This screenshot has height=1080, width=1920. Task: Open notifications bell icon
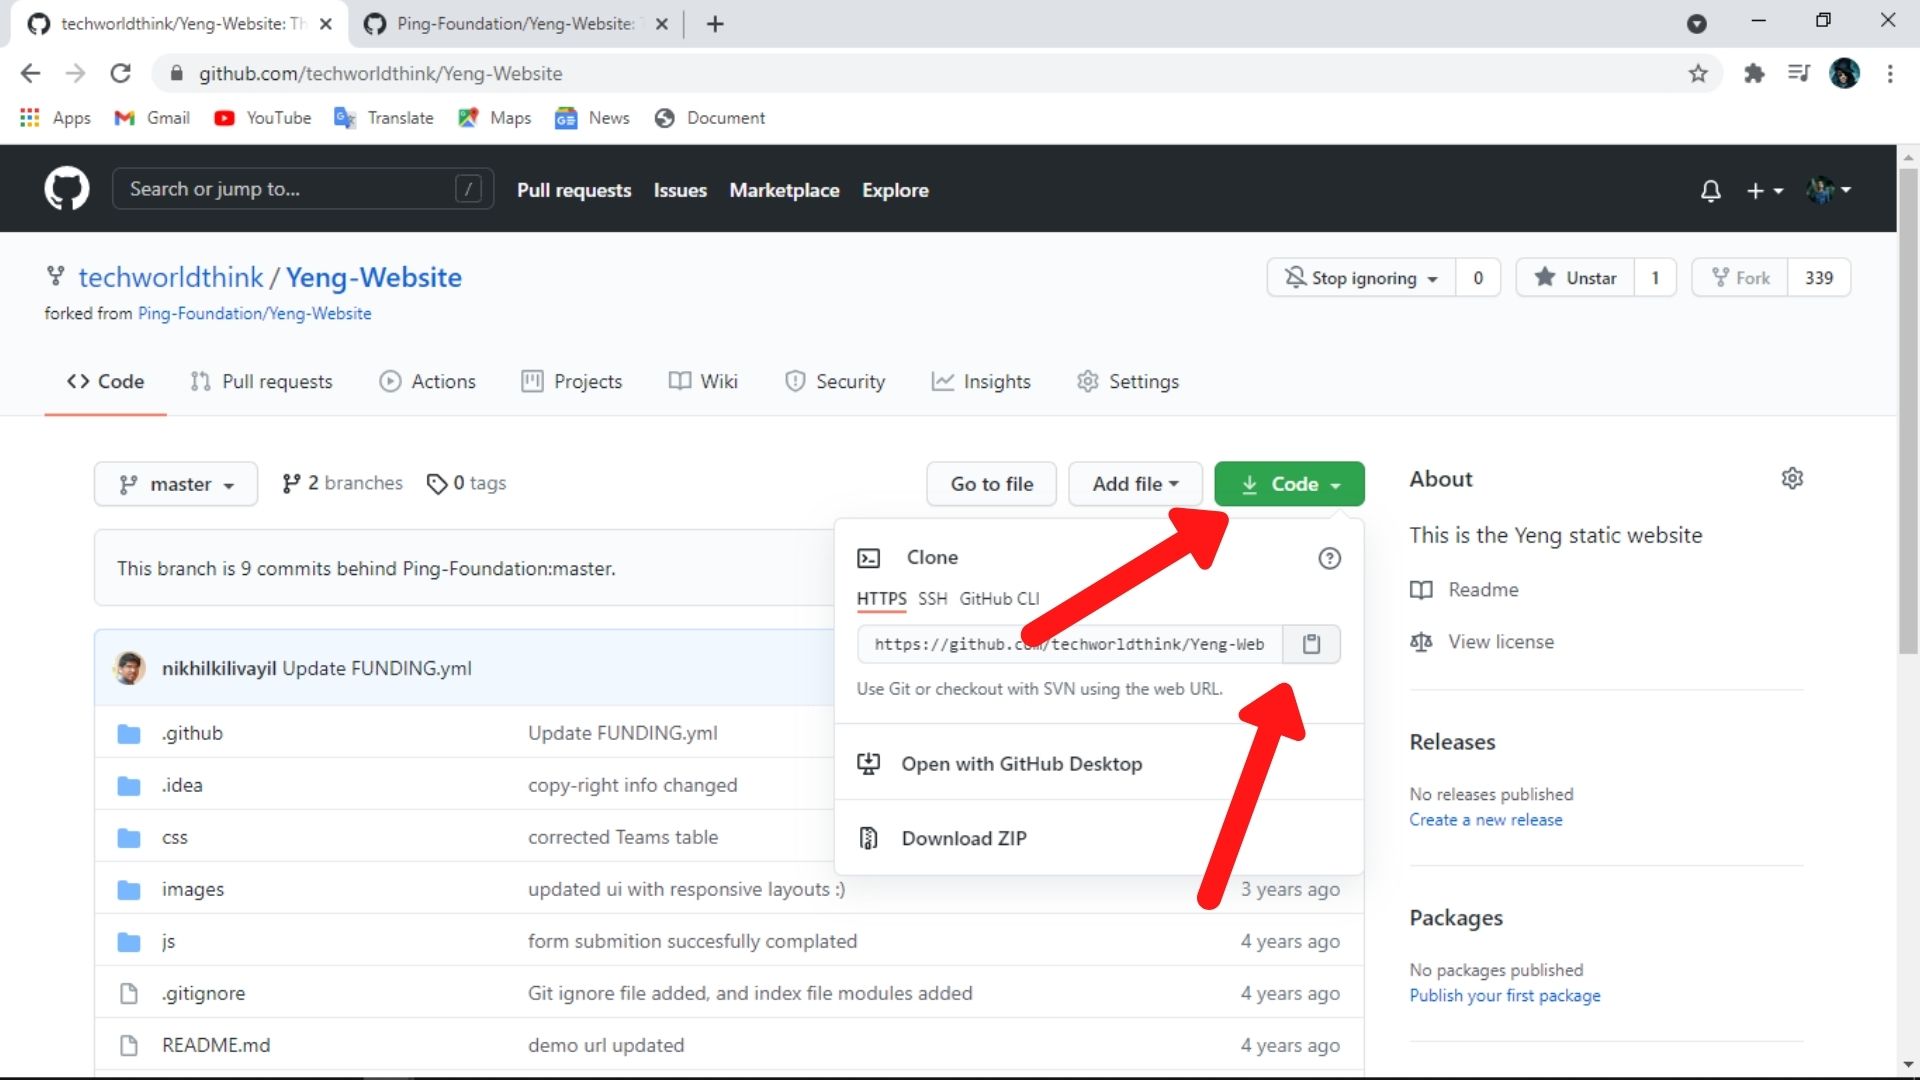(1710, 190)
